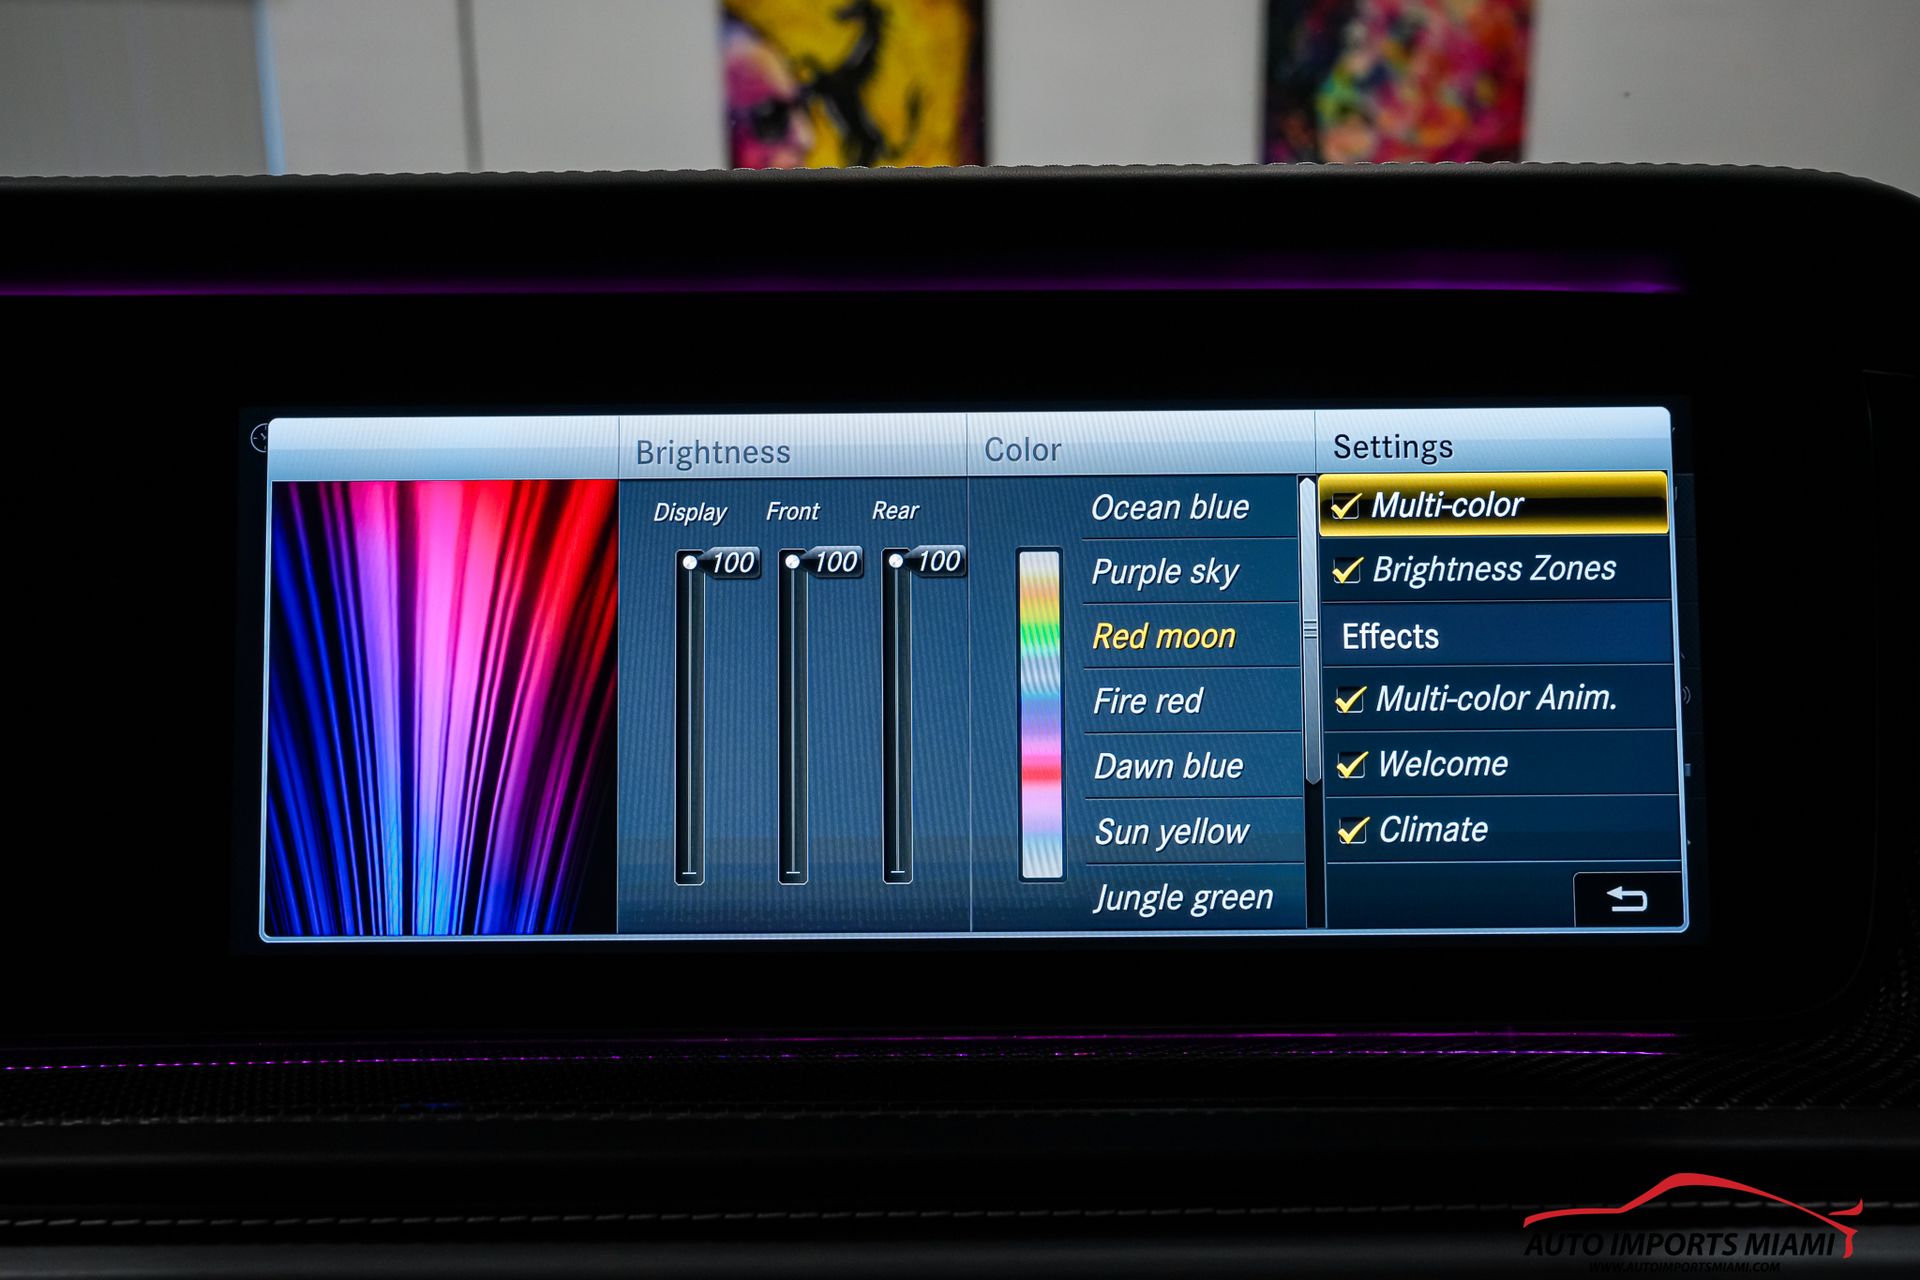
Task: Click the clock icon at screen corner
Action: [260, 438]
